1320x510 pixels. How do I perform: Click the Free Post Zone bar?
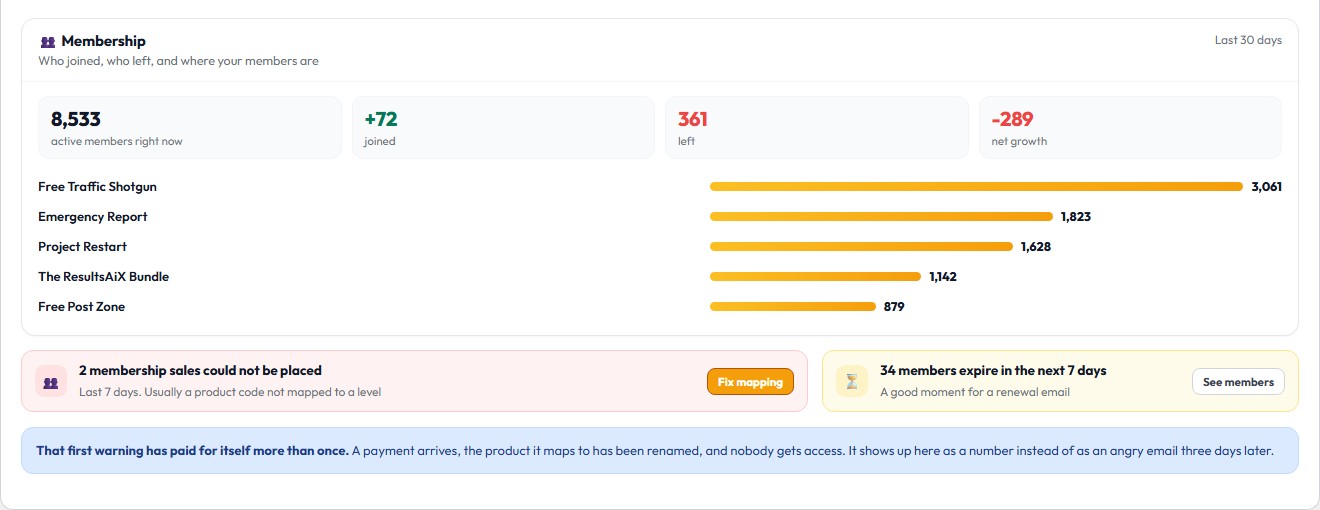793,307
